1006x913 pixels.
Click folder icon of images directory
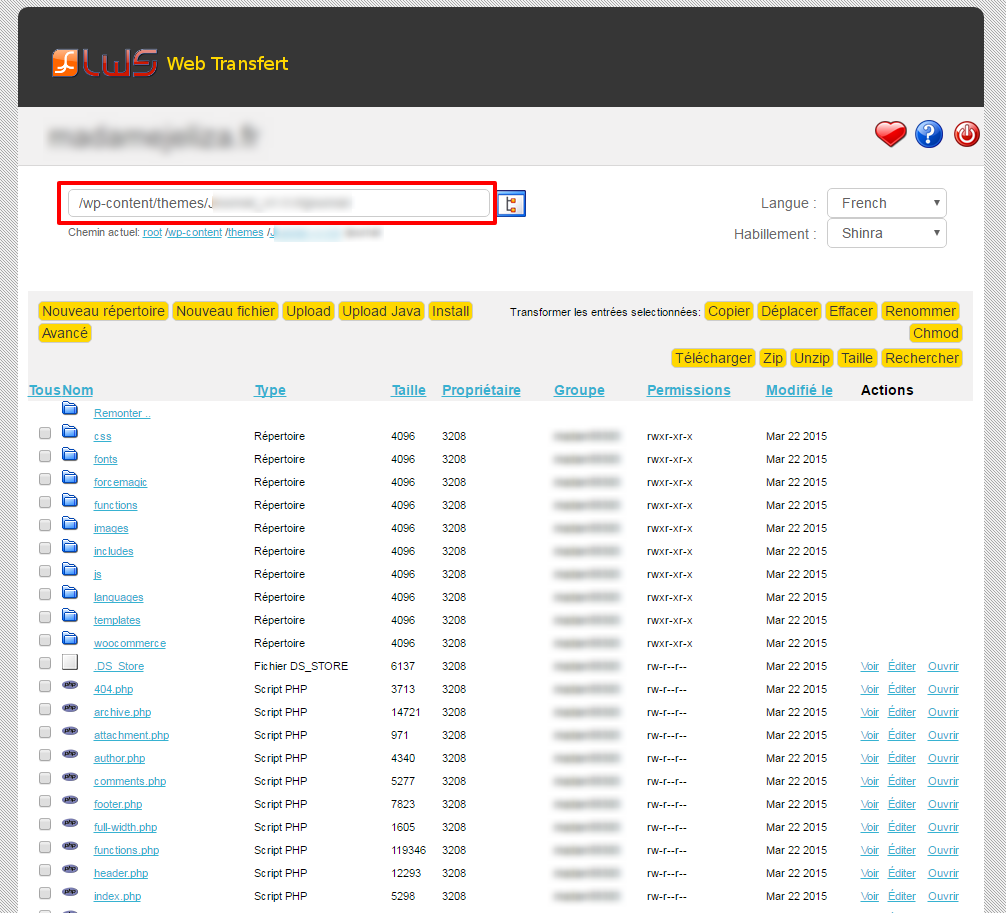70,524
